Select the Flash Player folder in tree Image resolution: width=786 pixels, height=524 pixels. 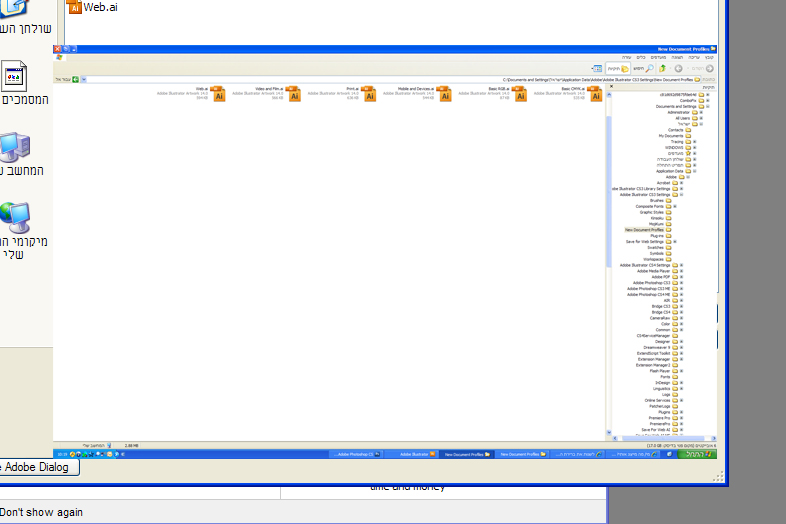[664, 371]
